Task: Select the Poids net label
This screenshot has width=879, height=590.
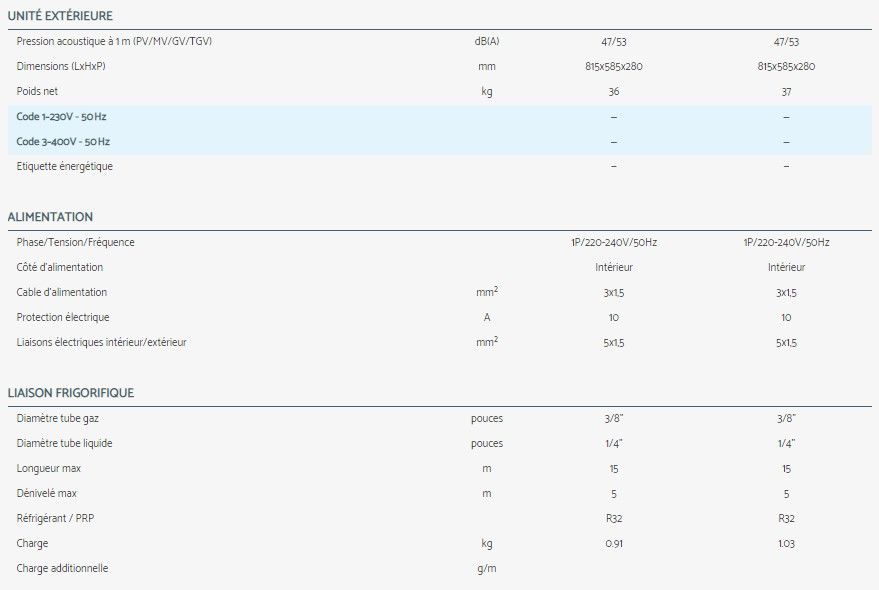Action: (37, 92)
